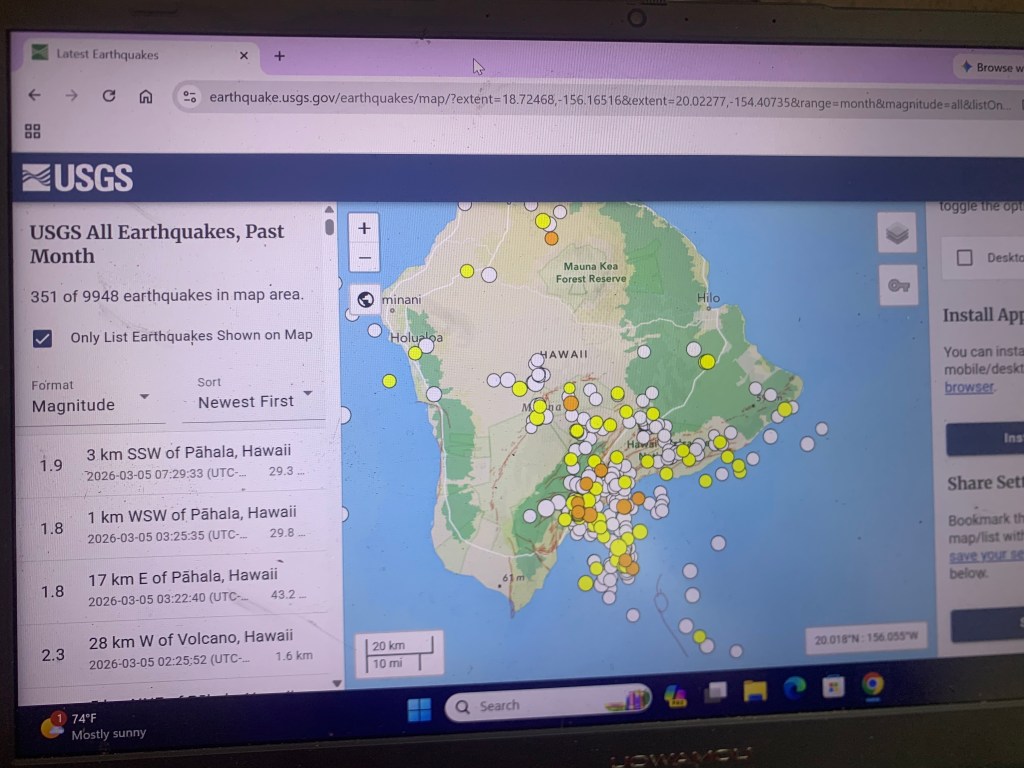
Task: Select the Latest Earthquakes browser tab
Action: pos(108,55)
